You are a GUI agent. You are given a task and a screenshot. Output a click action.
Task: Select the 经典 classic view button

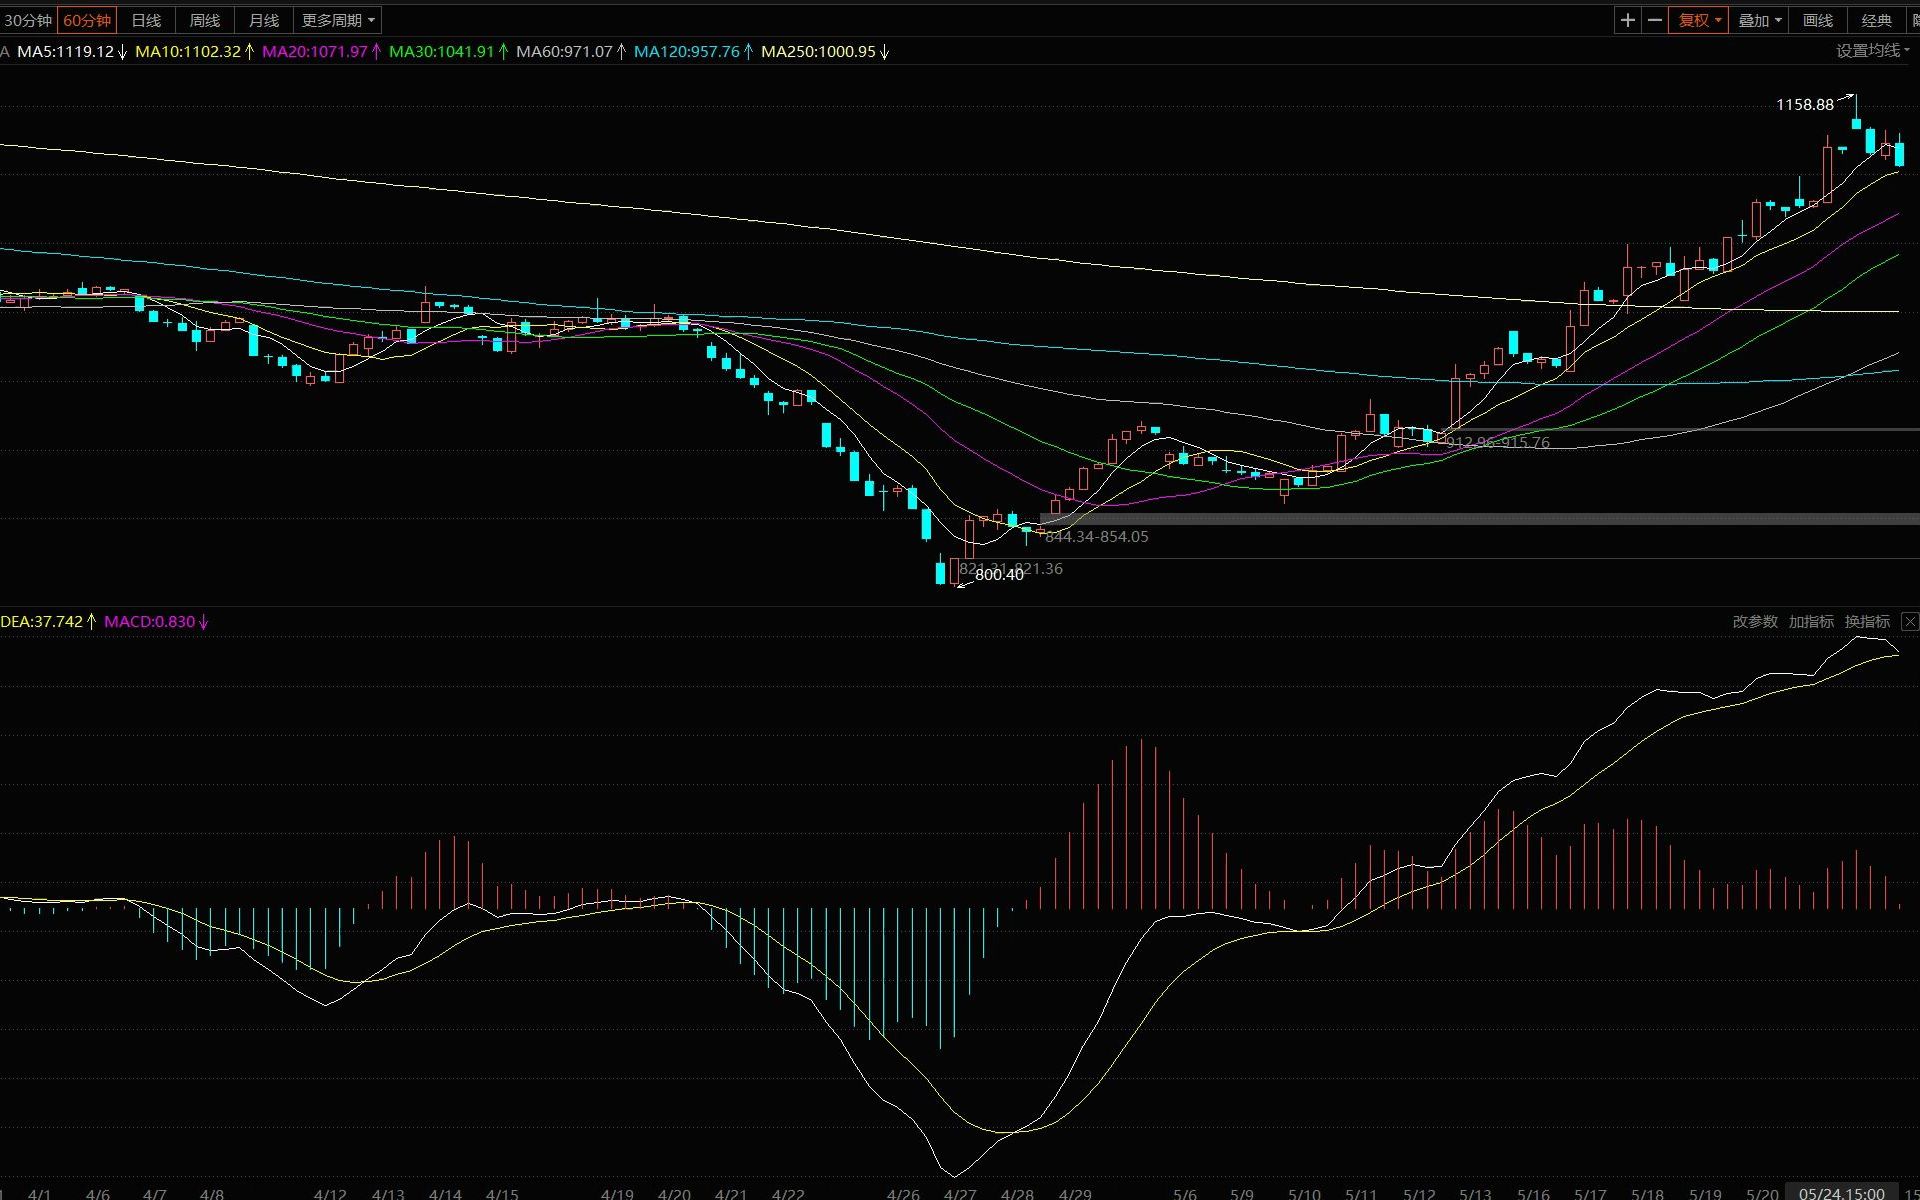(1877, 20)
